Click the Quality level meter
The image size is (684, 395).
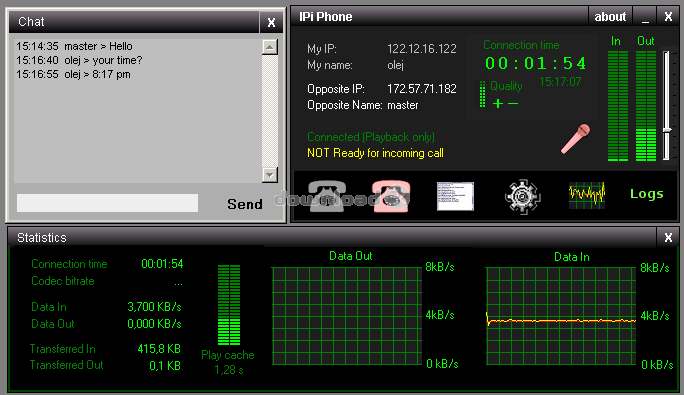click(482, 94)
